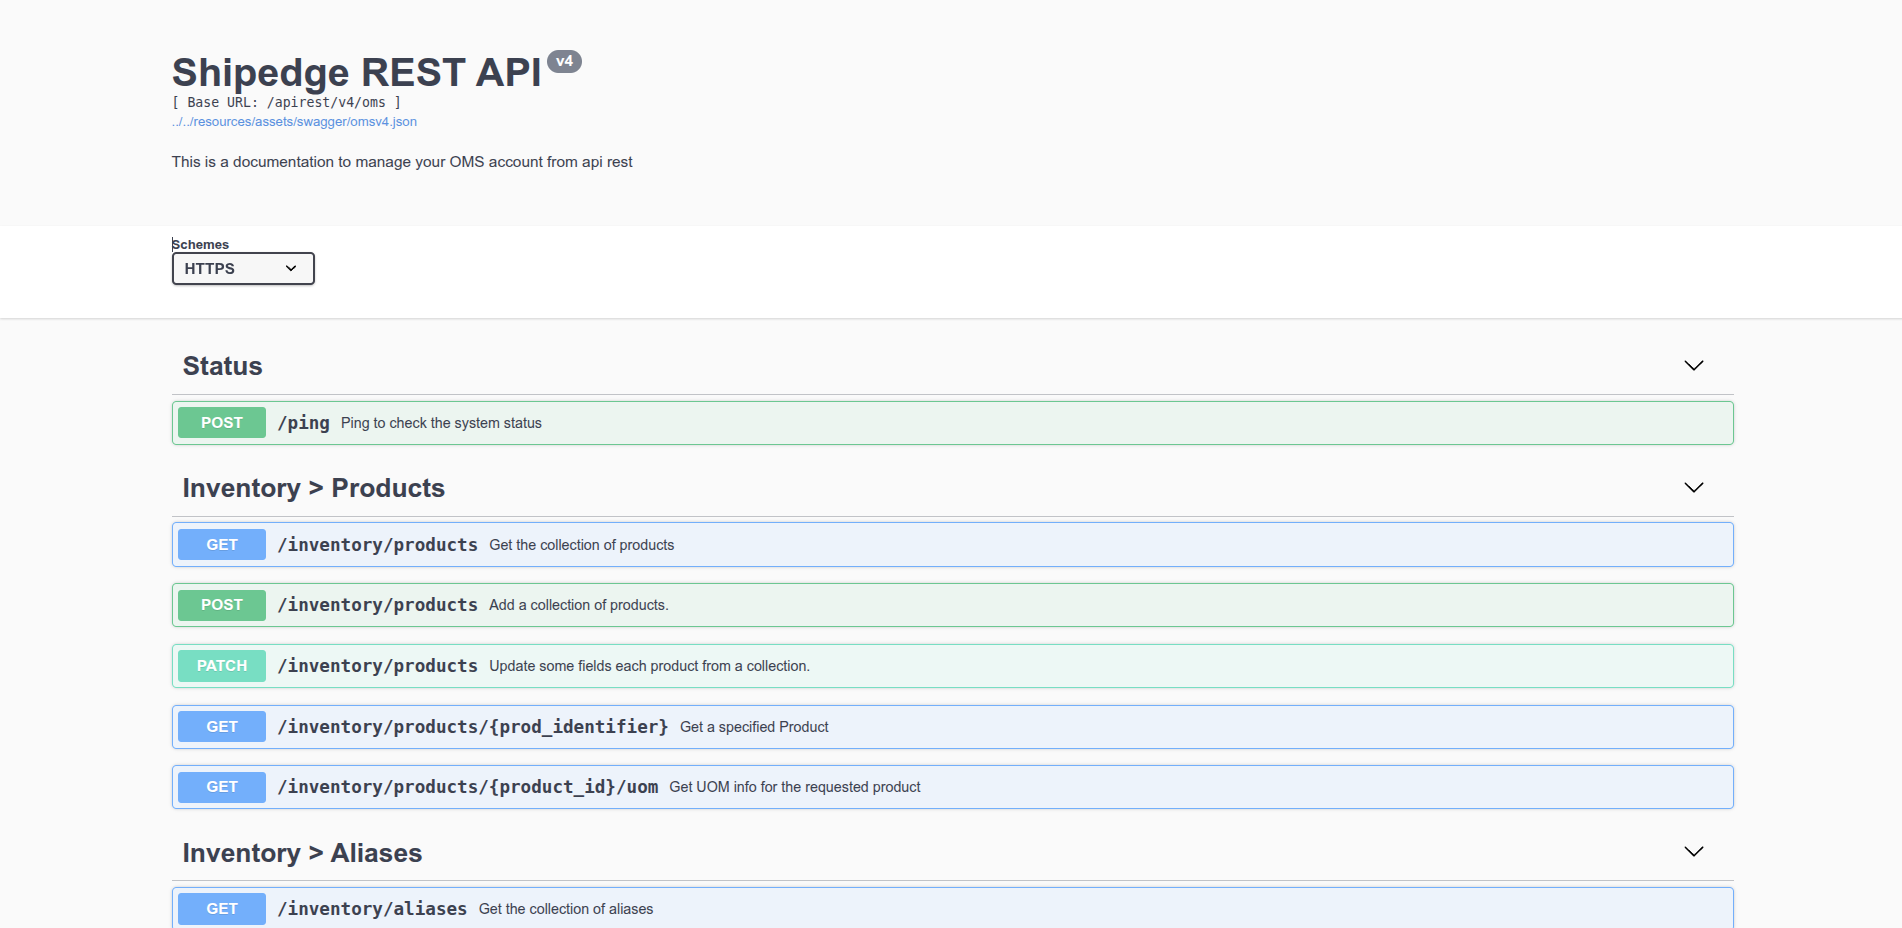
Task: Click the GET badge on the uom endpoint
Action: tap(221, 787)
